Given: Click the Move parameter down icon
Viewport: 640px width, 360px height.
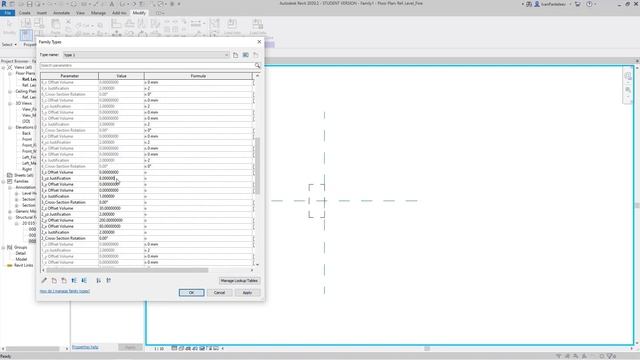Looking at the screenshot, I should tap(84, 280).
